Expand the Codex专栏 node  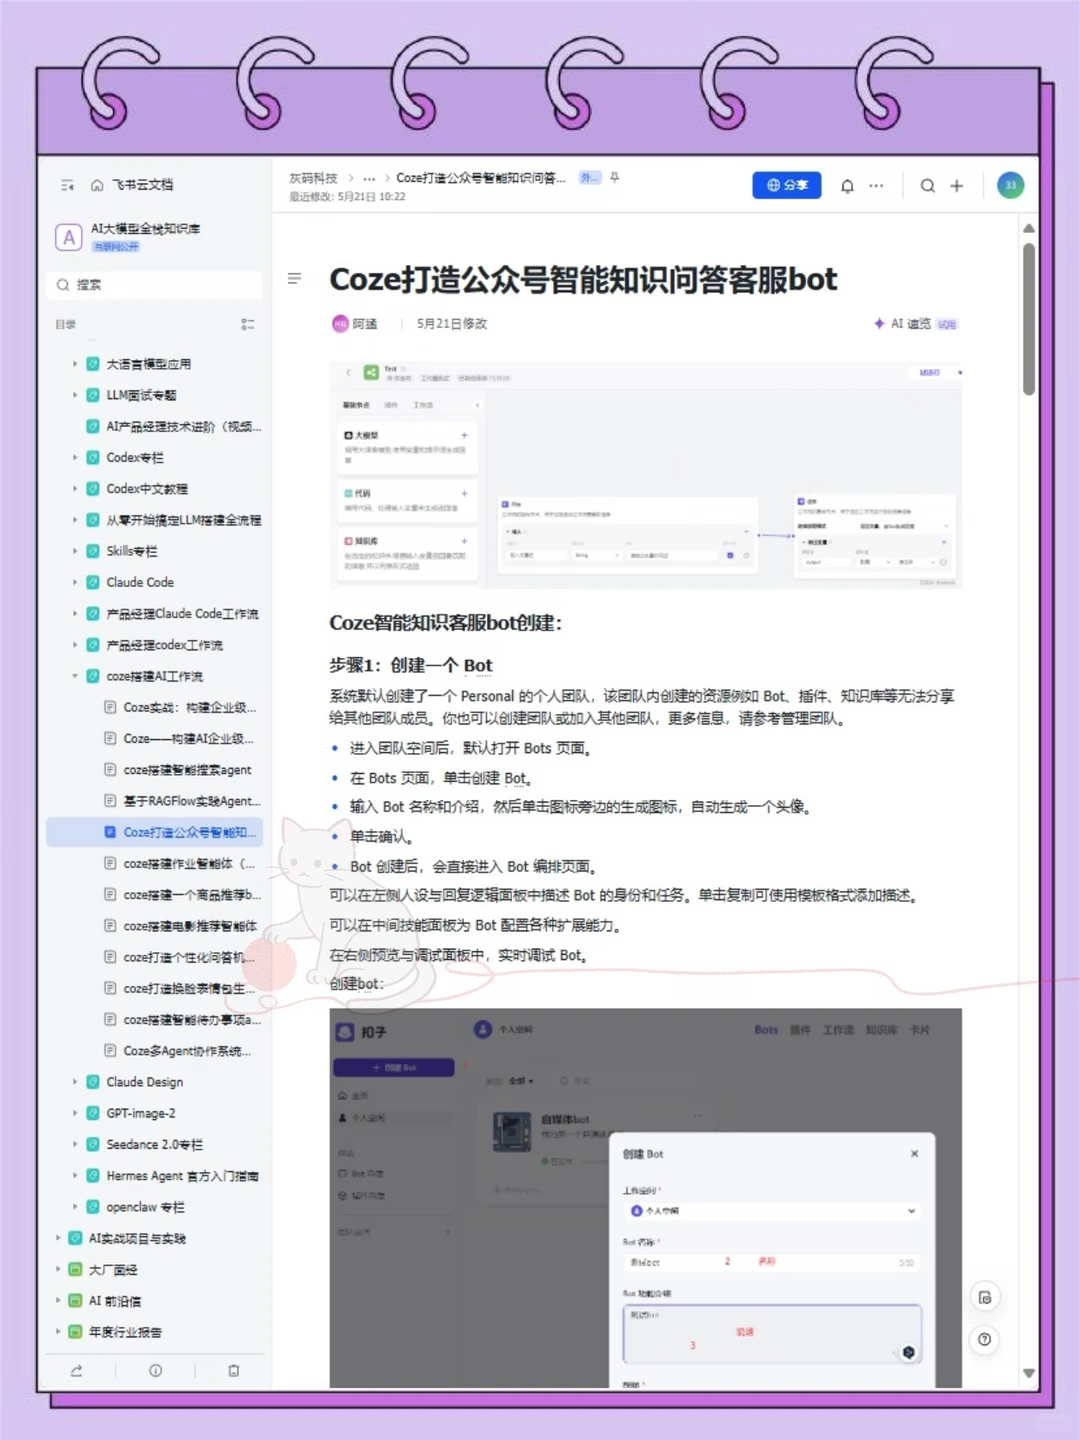click(74, 457)
